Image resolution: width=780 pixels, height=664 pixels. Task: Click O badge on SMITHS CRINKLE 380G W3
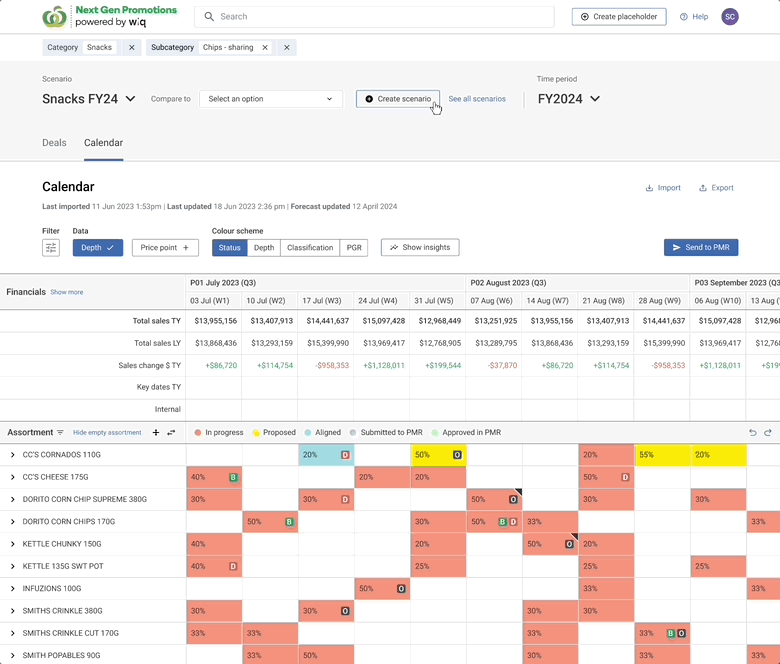tap(345, 611)
